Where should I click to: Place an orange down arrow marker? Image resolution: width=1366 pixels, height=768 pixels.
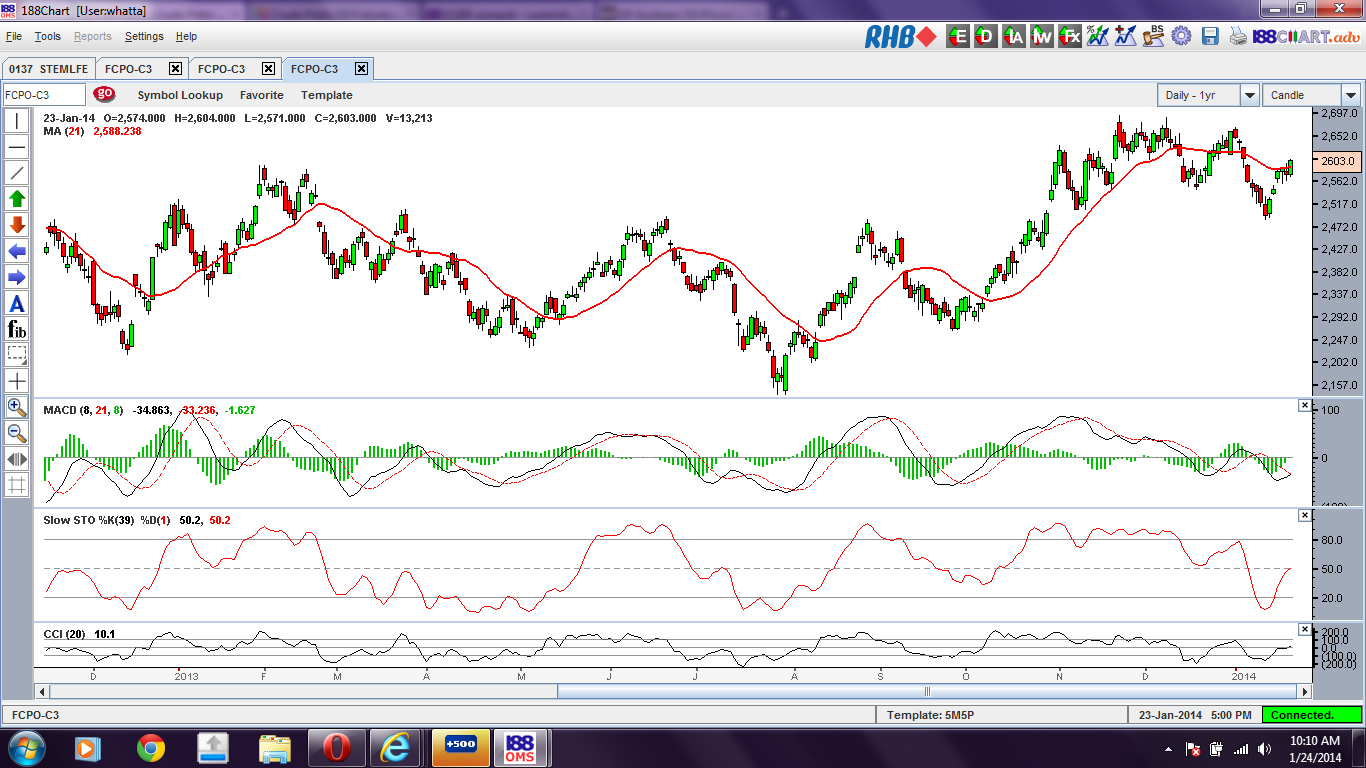[17, 225]
